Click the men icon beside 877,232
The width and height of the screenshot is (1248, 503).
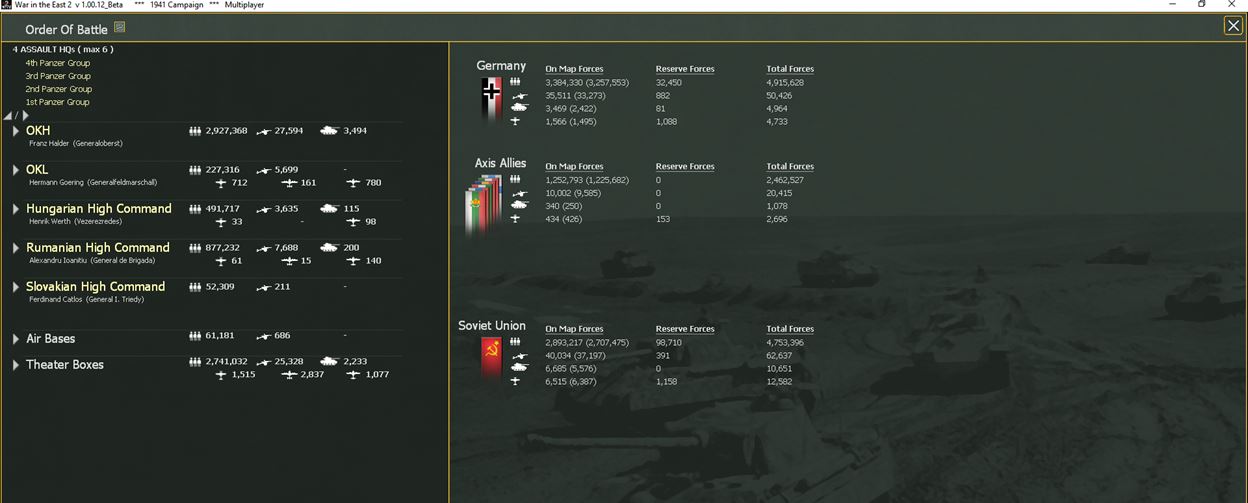tap(195, 248)
